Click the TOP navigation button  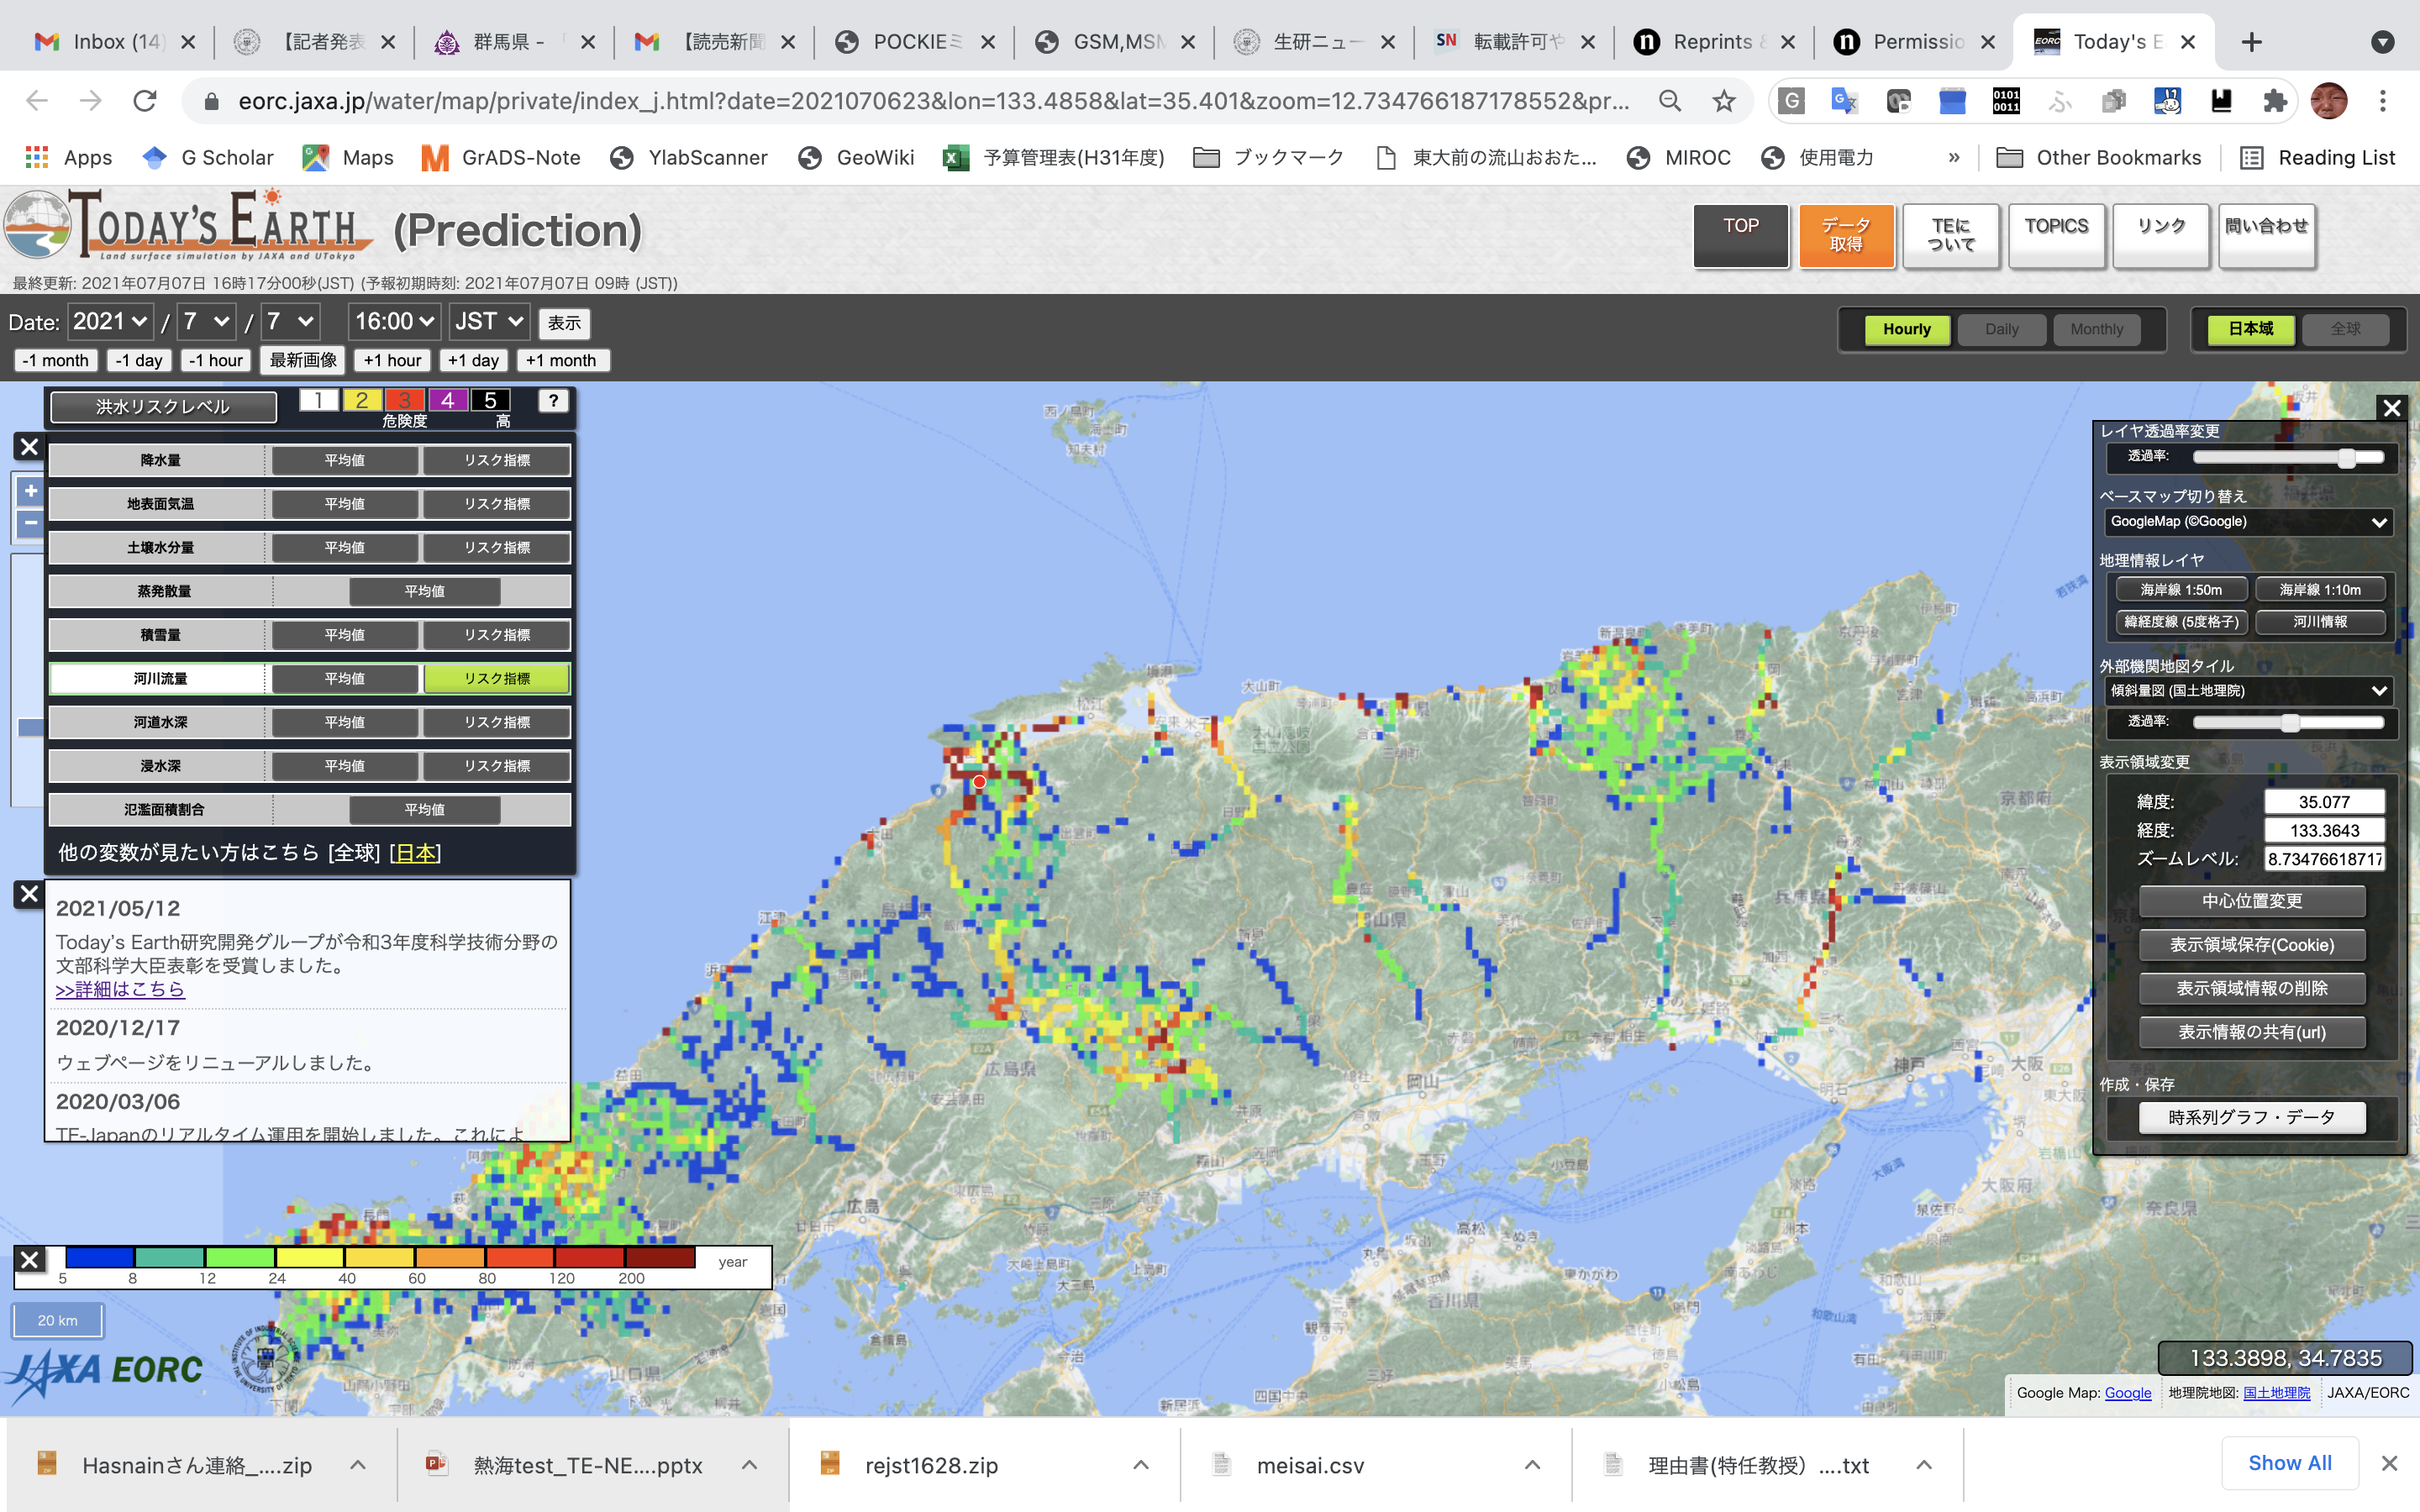tap(1741, 236)
